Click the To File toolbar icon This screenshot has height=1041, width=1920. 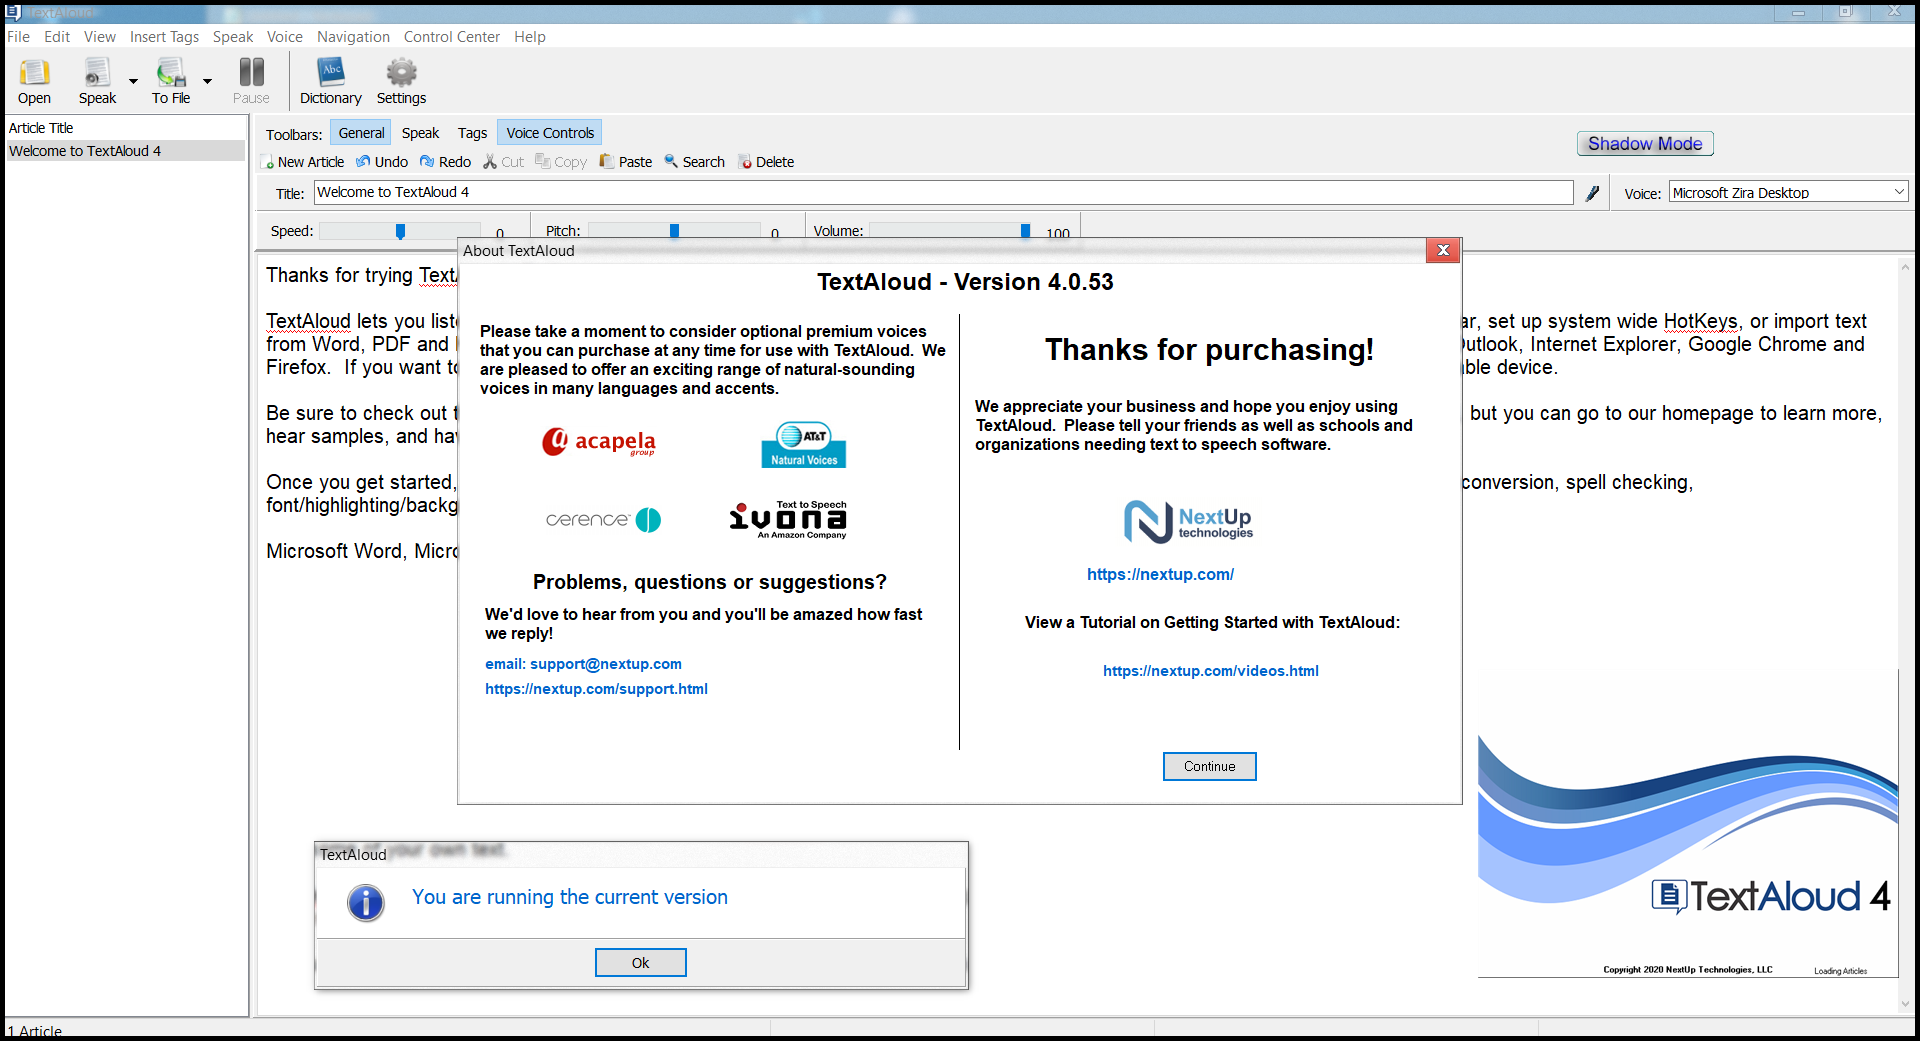(171, 81)
